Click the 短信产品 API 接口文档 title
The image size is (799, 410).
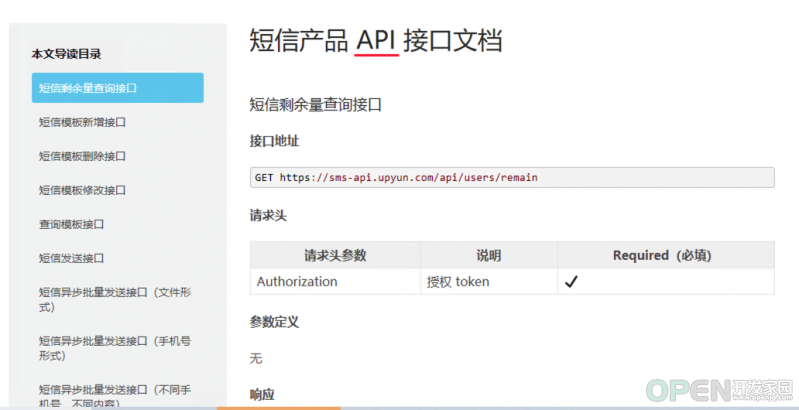pyautogui.click(x=376, y=41)
